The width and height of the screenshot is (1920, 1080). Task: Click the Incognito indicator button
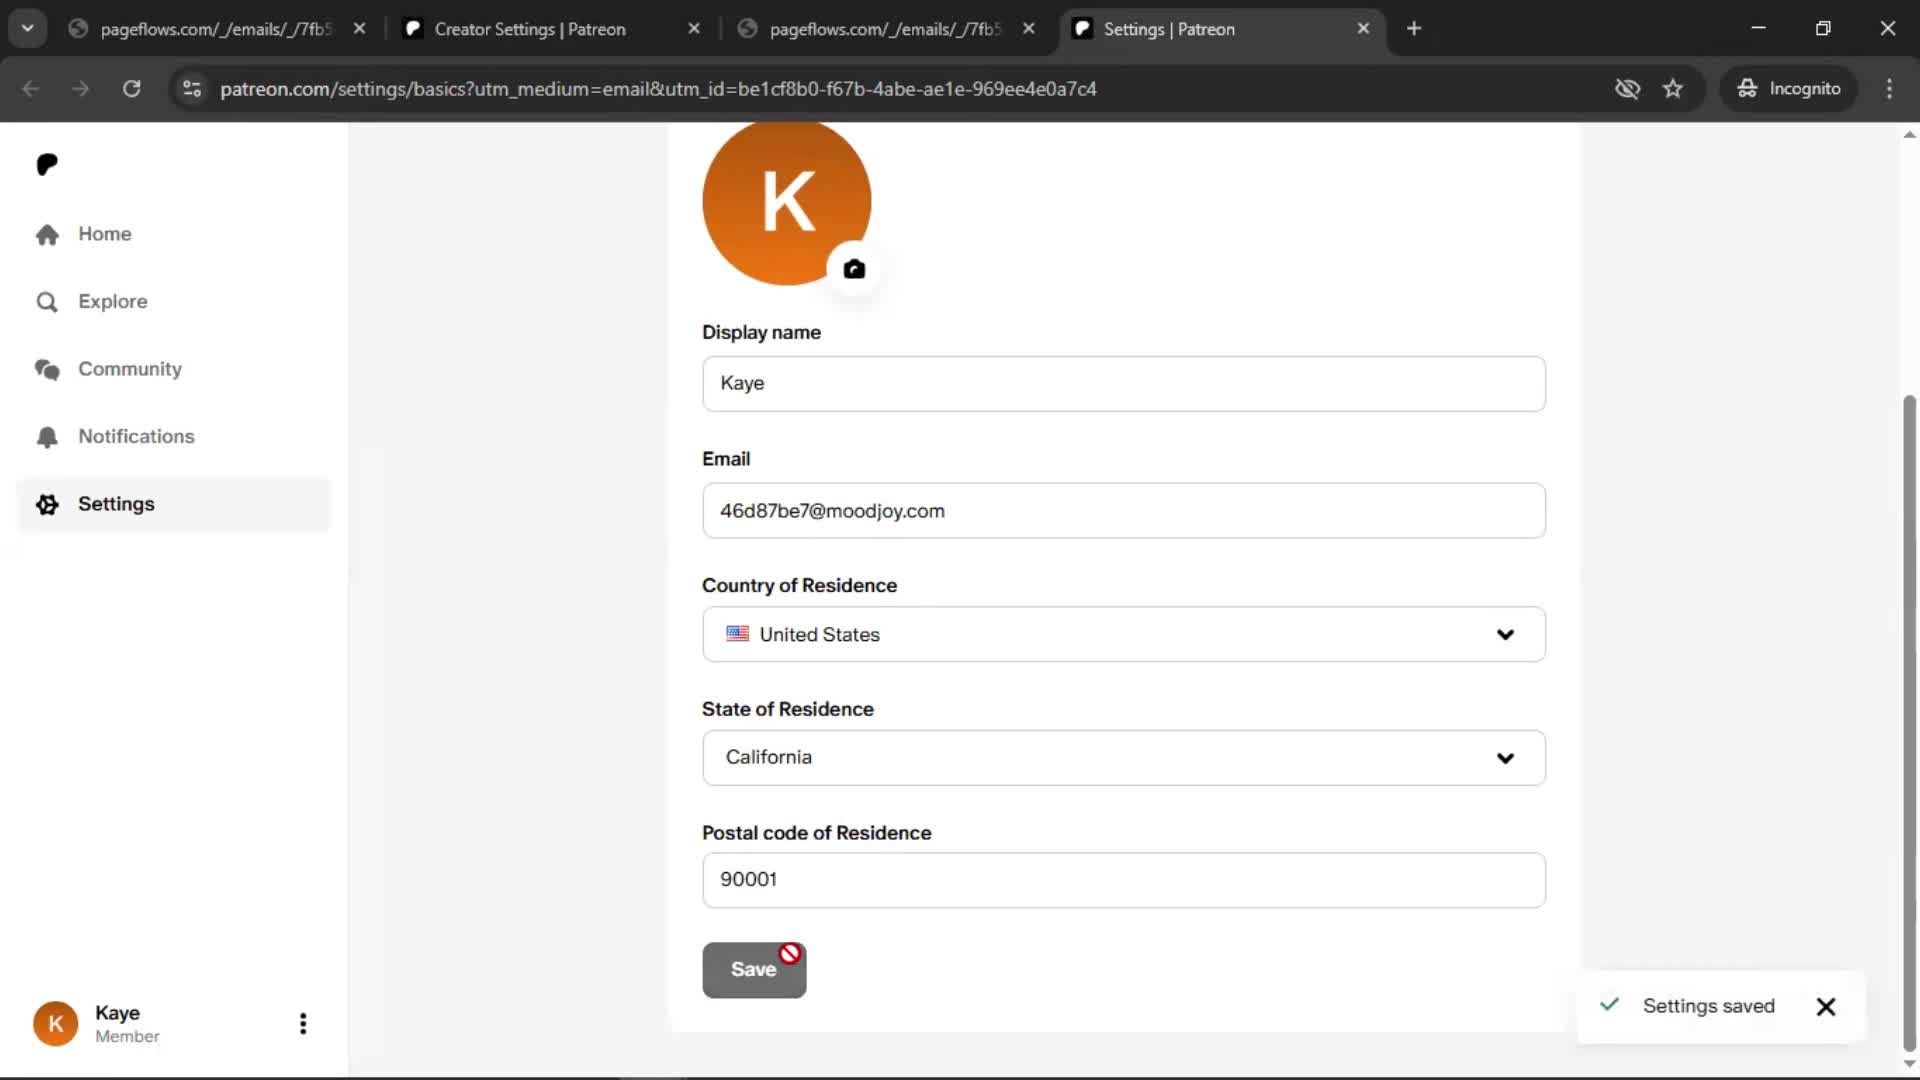1789,89
